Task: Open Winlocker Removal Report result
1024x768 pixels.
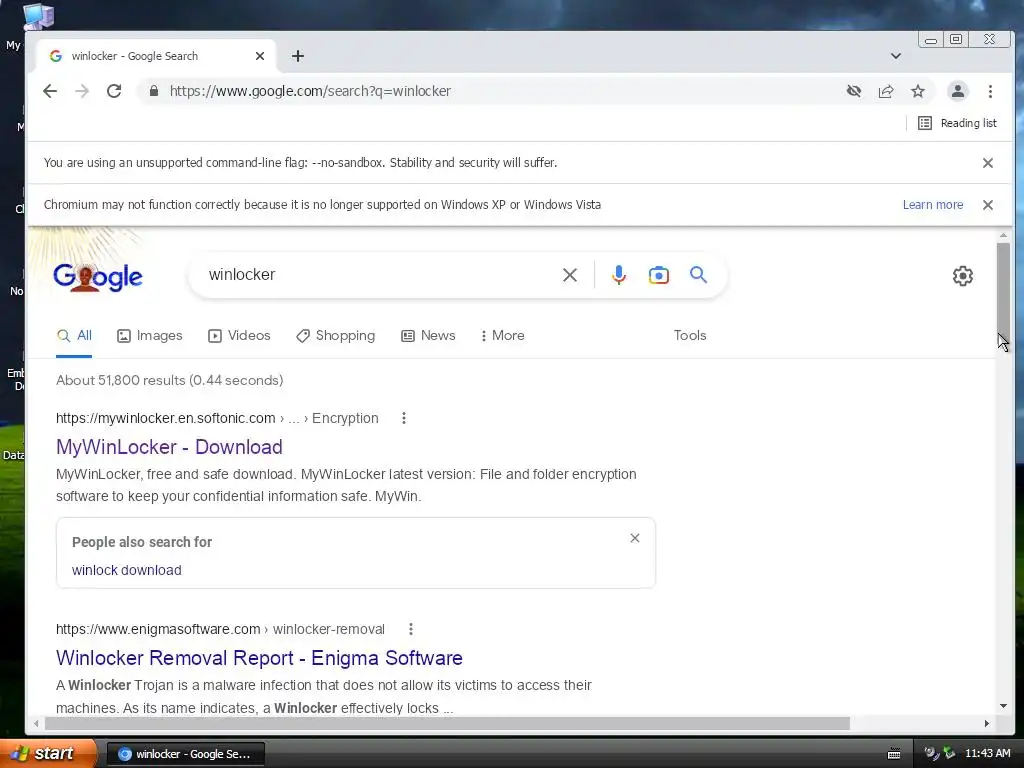Action: click(x=259, y=658)
